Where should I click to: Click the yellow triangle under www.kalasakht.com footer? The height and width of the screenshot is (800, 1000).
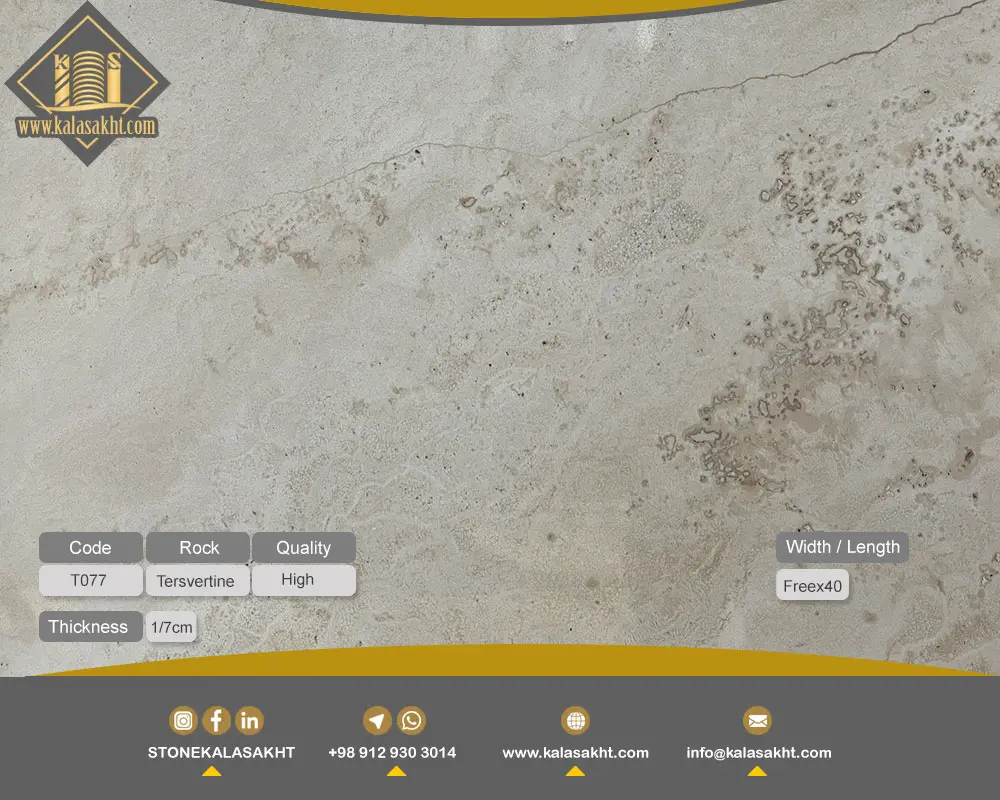pyautogui.click(x=575, y=771)
